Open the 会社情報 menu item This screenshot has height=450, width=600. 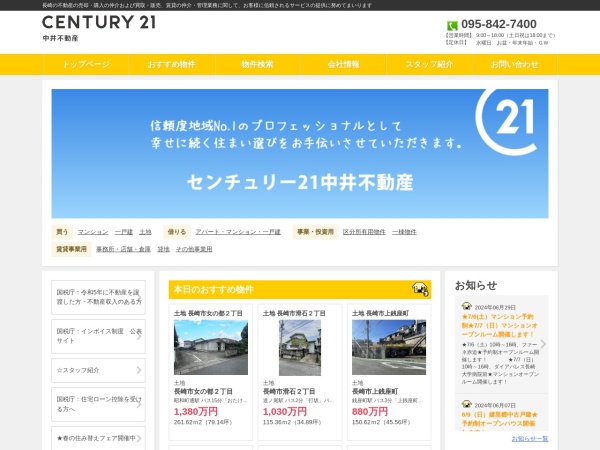[x=343, y=64]
